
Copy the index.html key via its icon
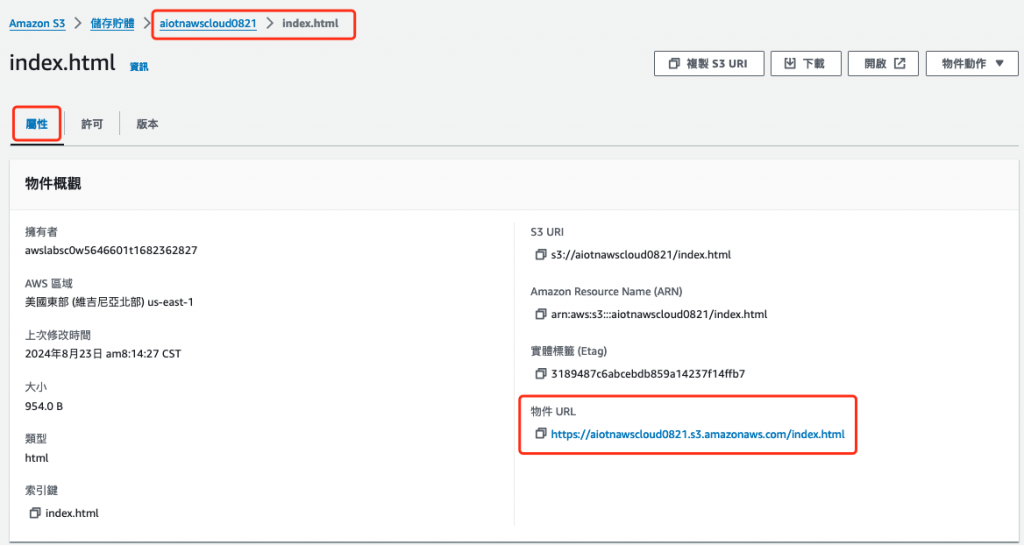point(35,513)
